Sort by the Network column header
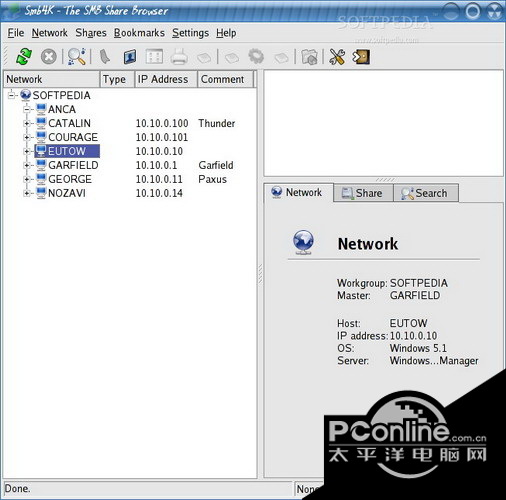 [x=52, y=79]
